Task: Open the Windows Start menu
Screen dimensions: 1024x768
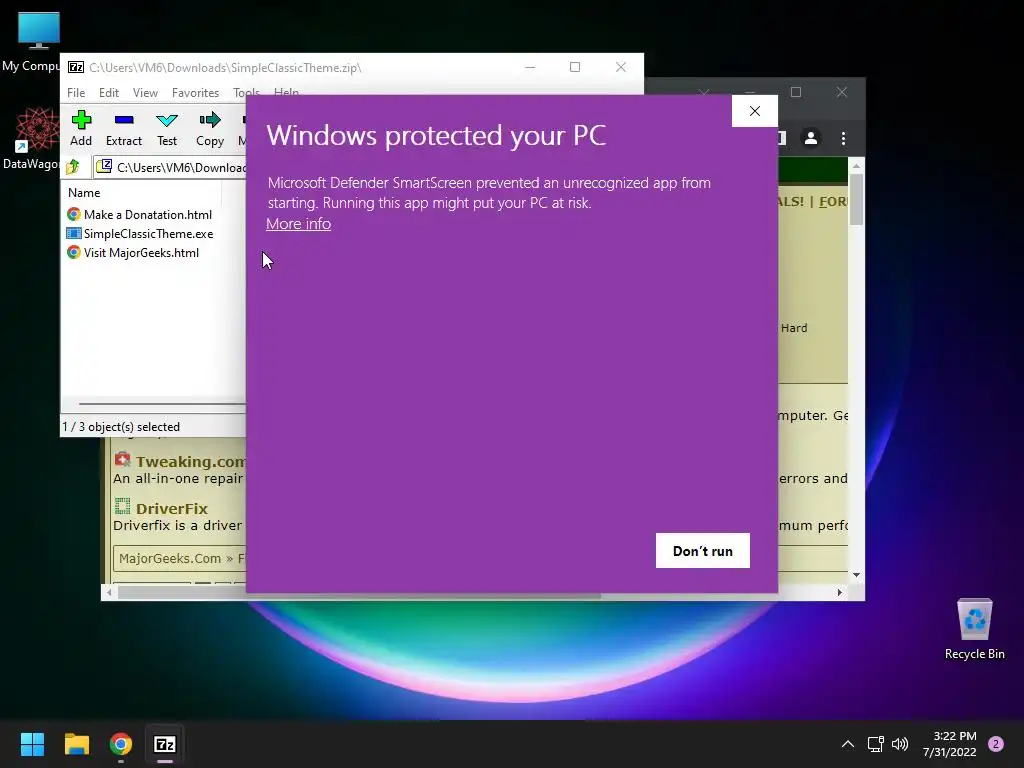Action: coord(32,744)
